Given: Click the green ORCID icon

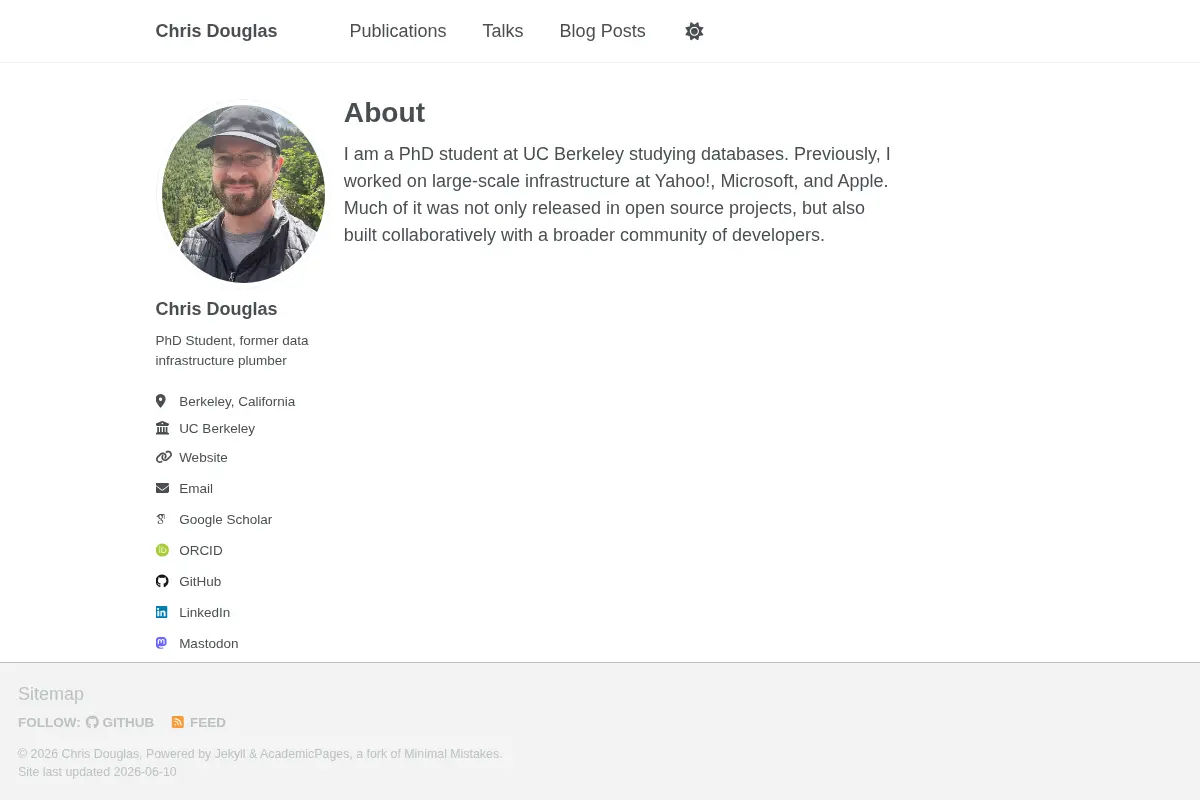Looking at the screenshot, I should point(162,550).
